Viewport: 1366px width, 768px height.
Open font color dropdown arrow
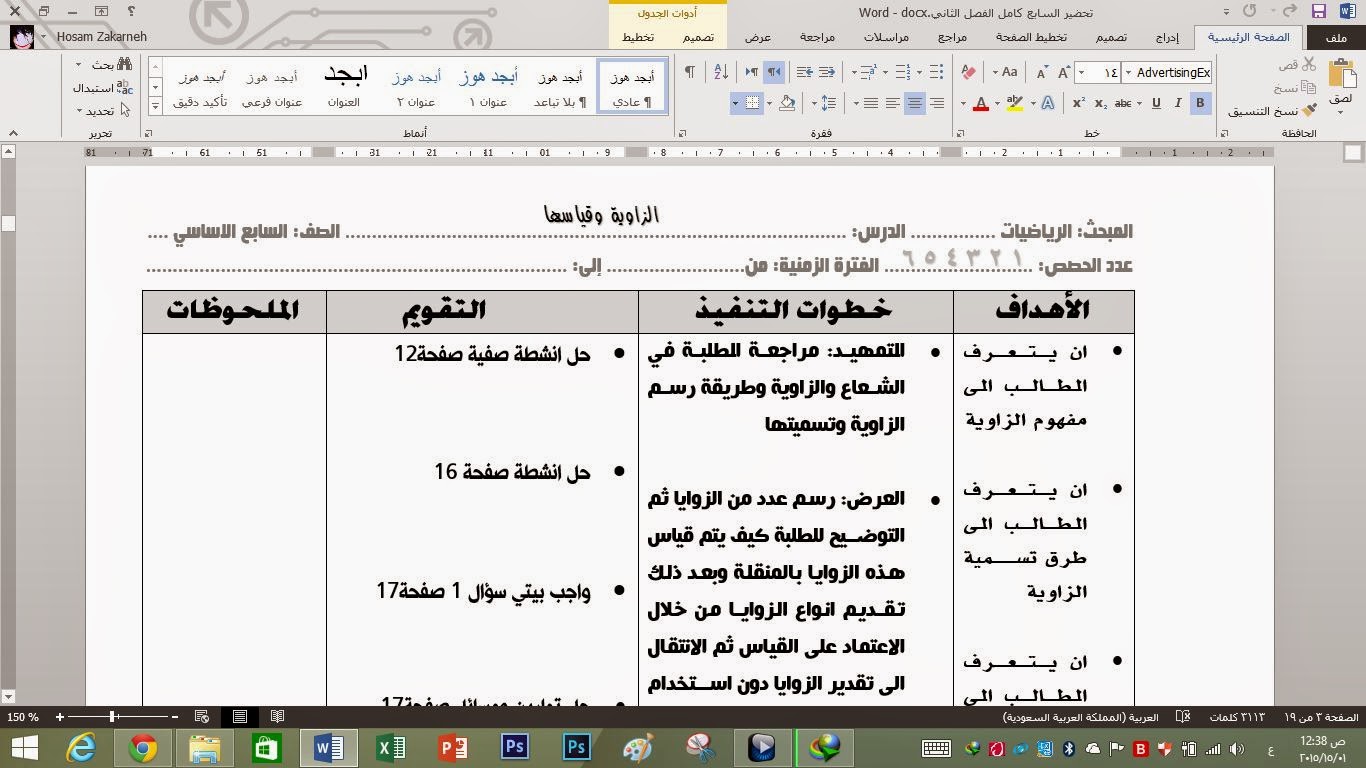click(963, 103)
